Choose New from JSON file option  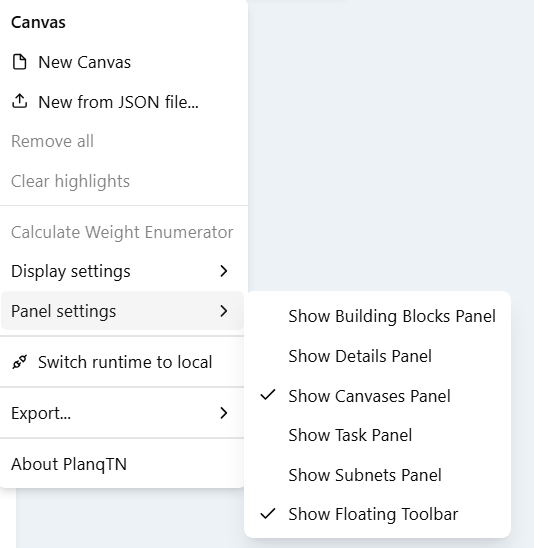coord(122,102)
